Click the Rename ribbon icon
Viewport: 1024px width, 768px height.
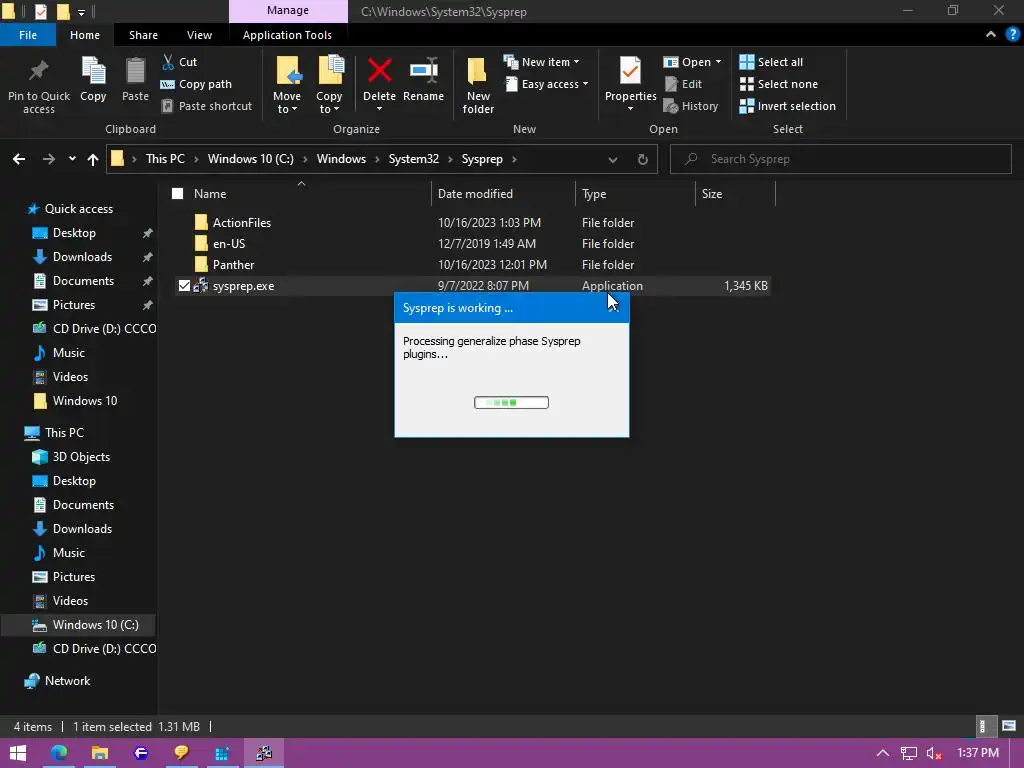tap(423, 71)
